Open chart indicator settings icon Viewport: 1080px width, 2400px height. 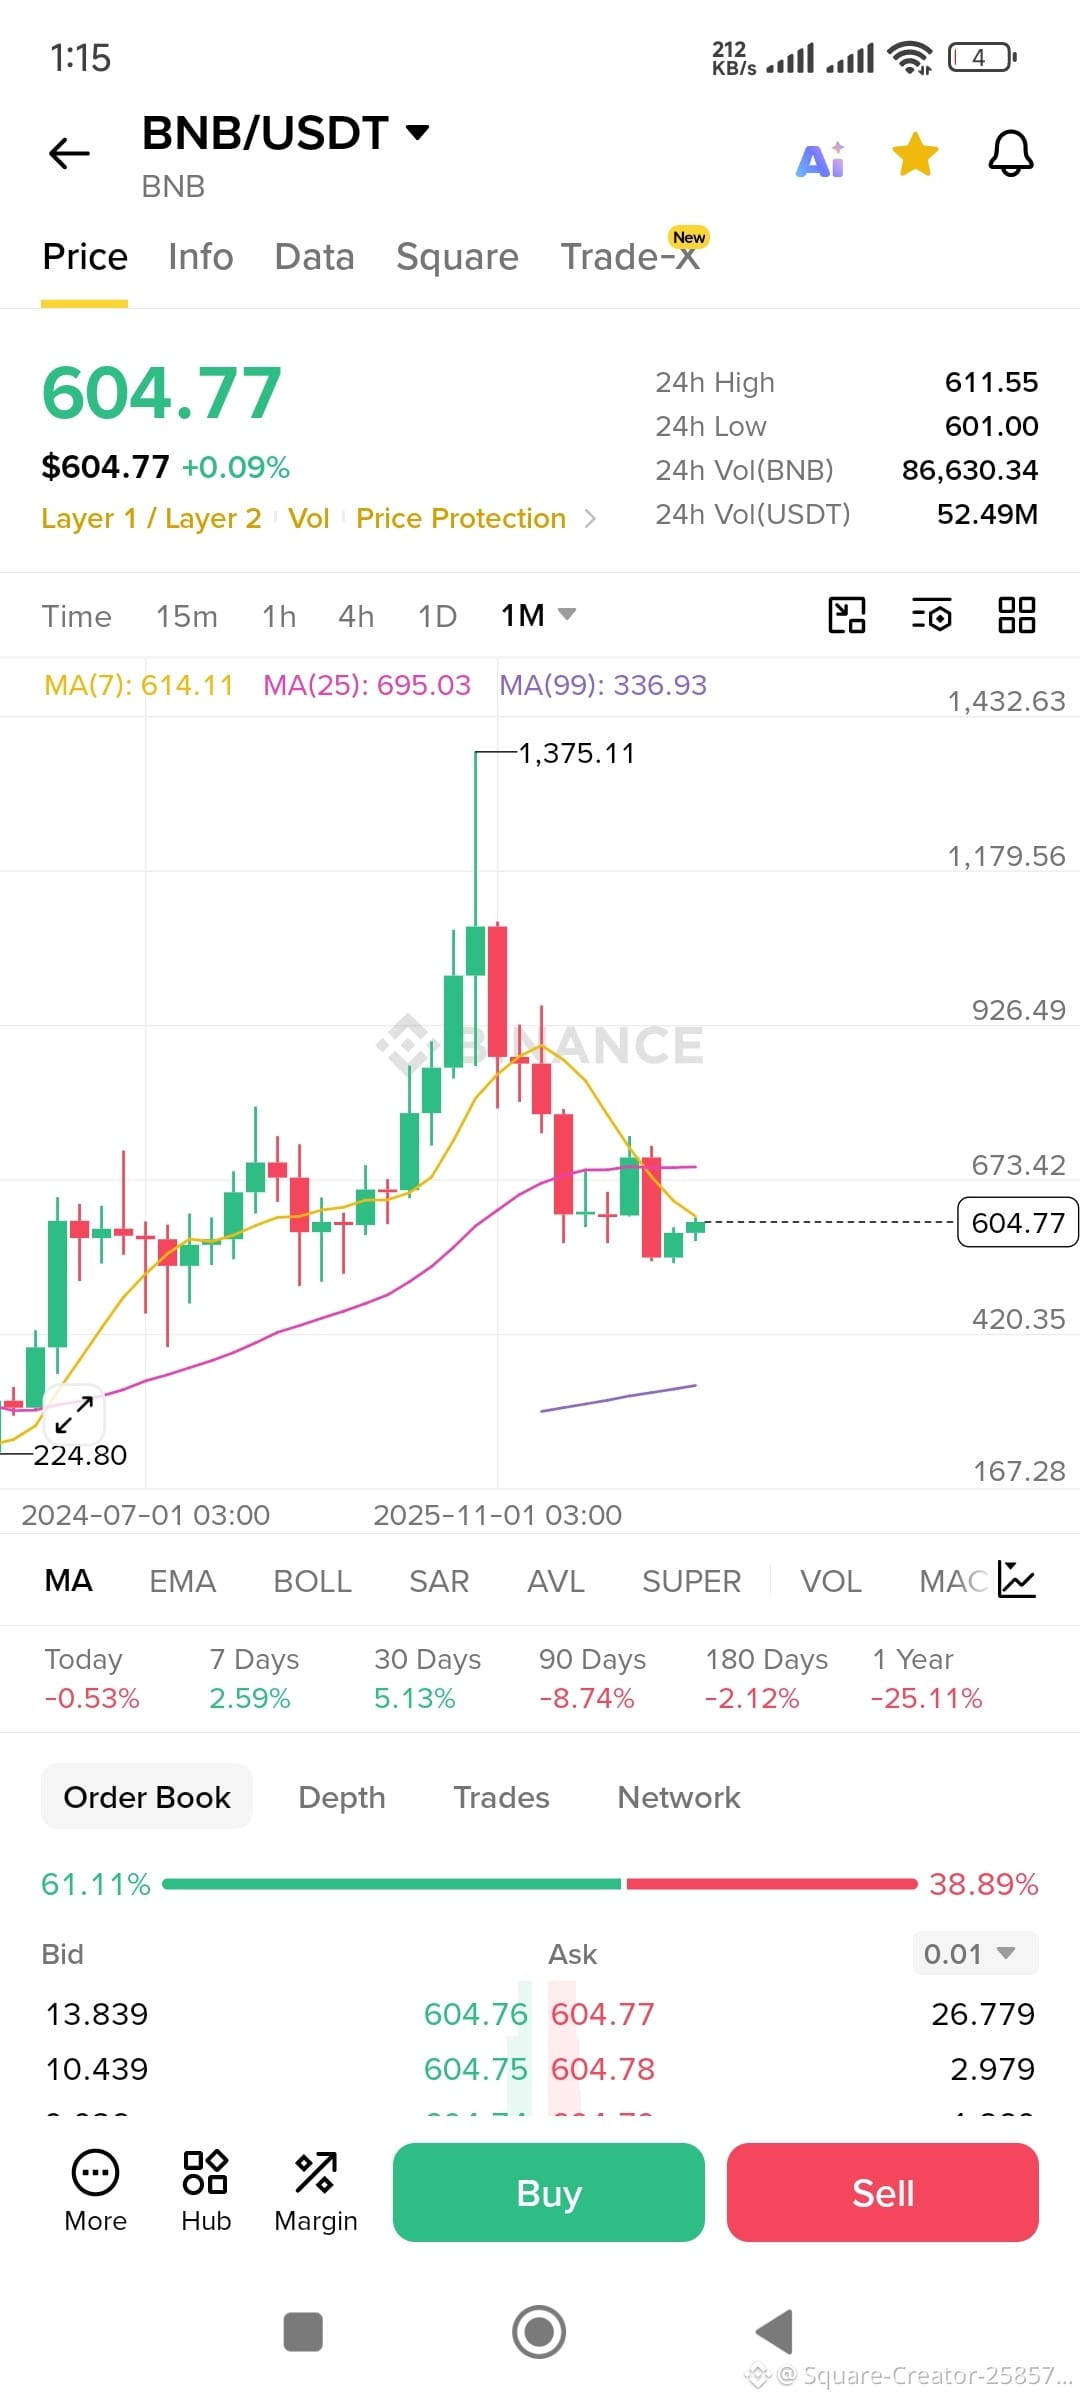click(932, 615)
